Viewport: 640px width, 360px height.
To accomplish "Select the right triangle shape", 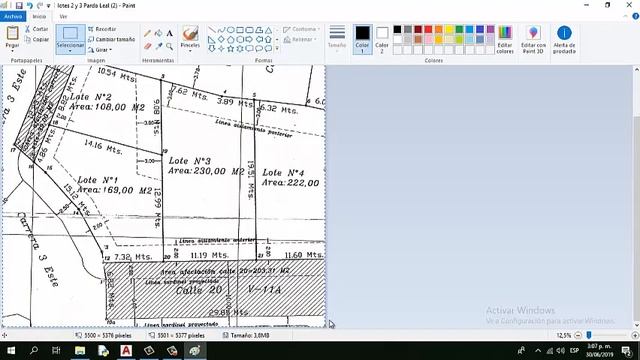I will point(212,39).
